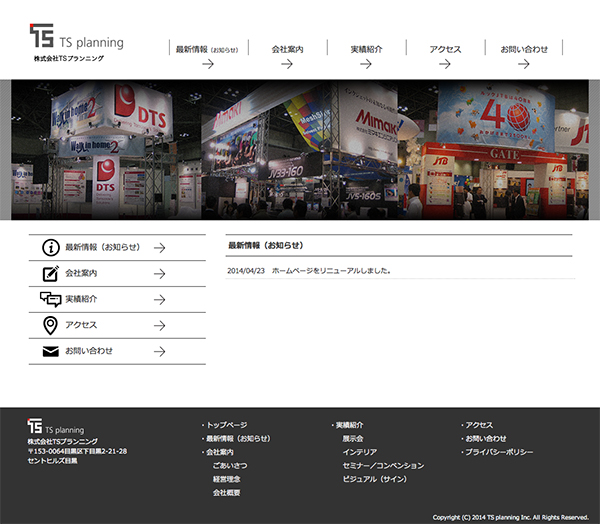Image resolution: width=600 pixels, height=524 pixels.
Task: Open sidebar link お問い合わせ
Action: click(x=89, y=351)
